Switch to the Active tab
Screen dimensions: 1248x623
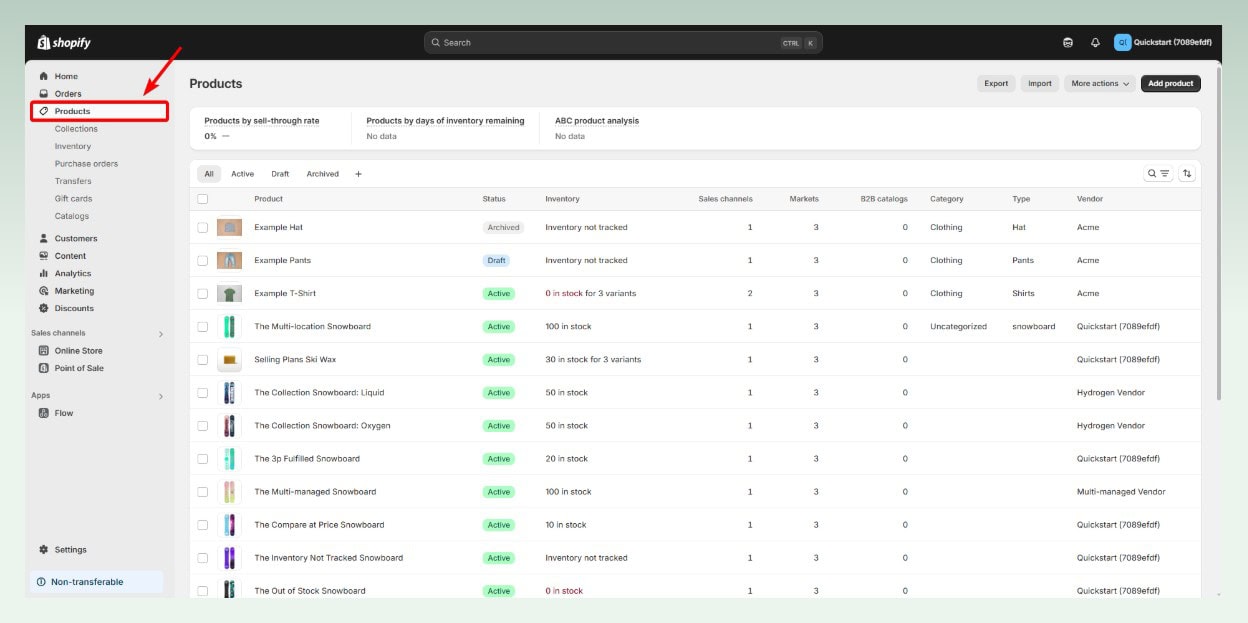click(x=243, y=174)
